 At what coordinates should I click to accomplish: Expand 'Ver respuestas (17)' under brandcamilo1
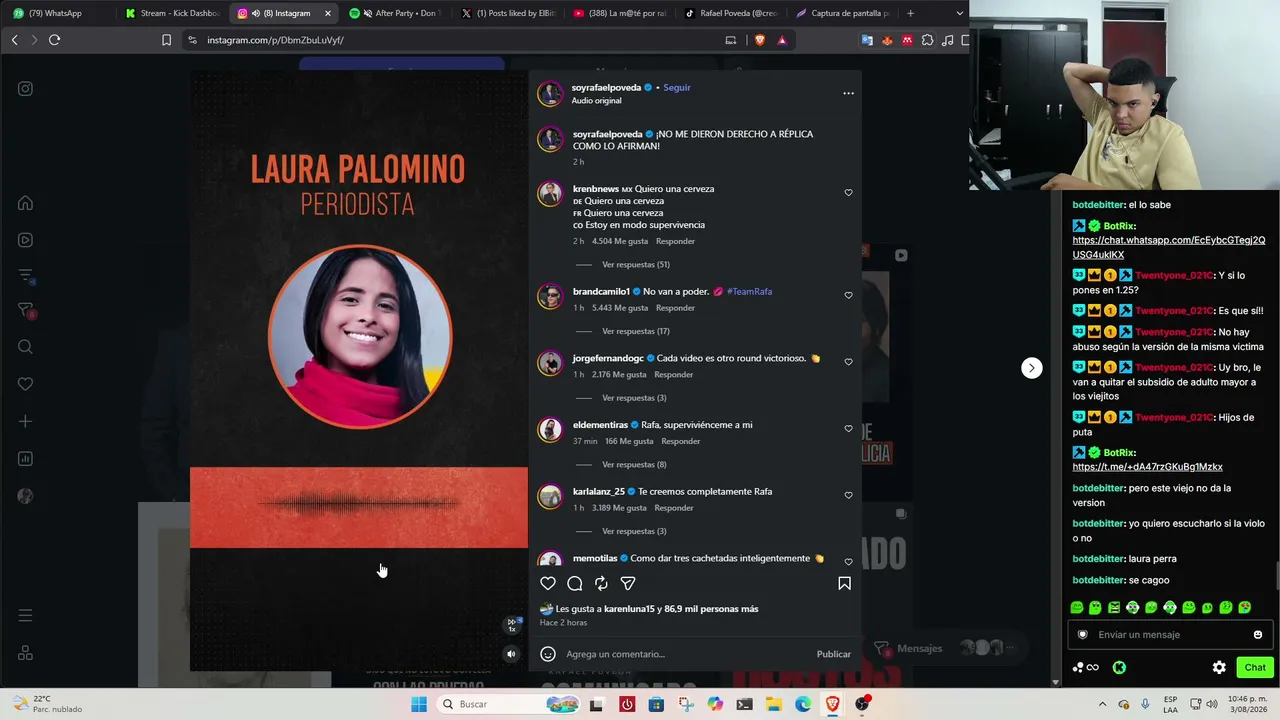point(636,331)
